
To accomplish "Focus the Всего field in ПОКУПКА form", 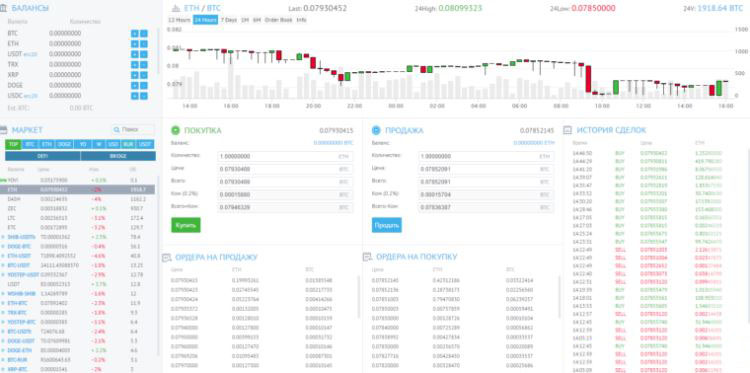I will click(x=286, y=182).
